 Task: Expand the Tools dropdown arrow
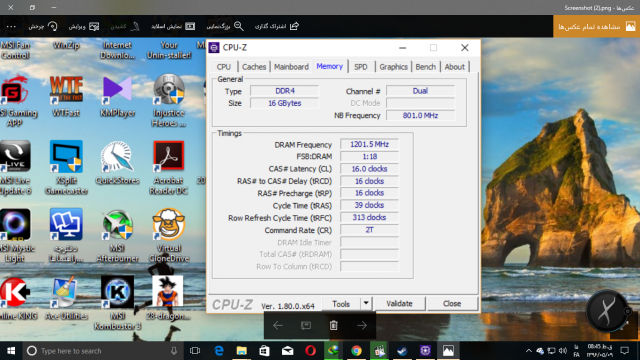[366, 303]
